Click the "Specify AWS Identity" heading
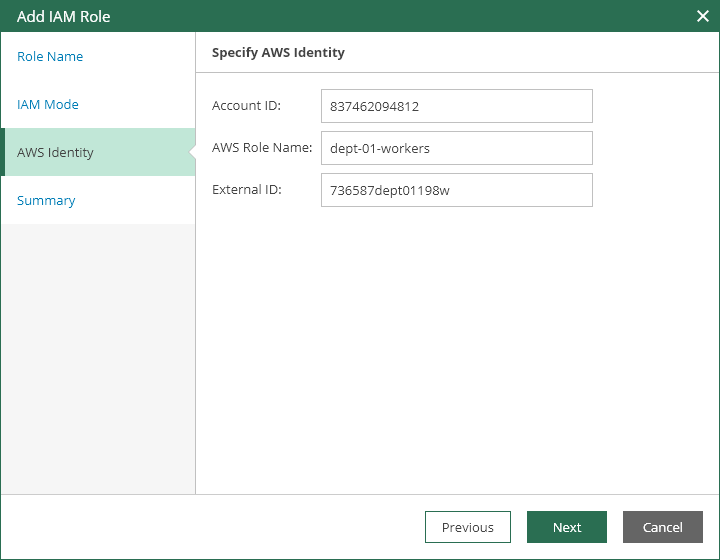 (278, 53)
